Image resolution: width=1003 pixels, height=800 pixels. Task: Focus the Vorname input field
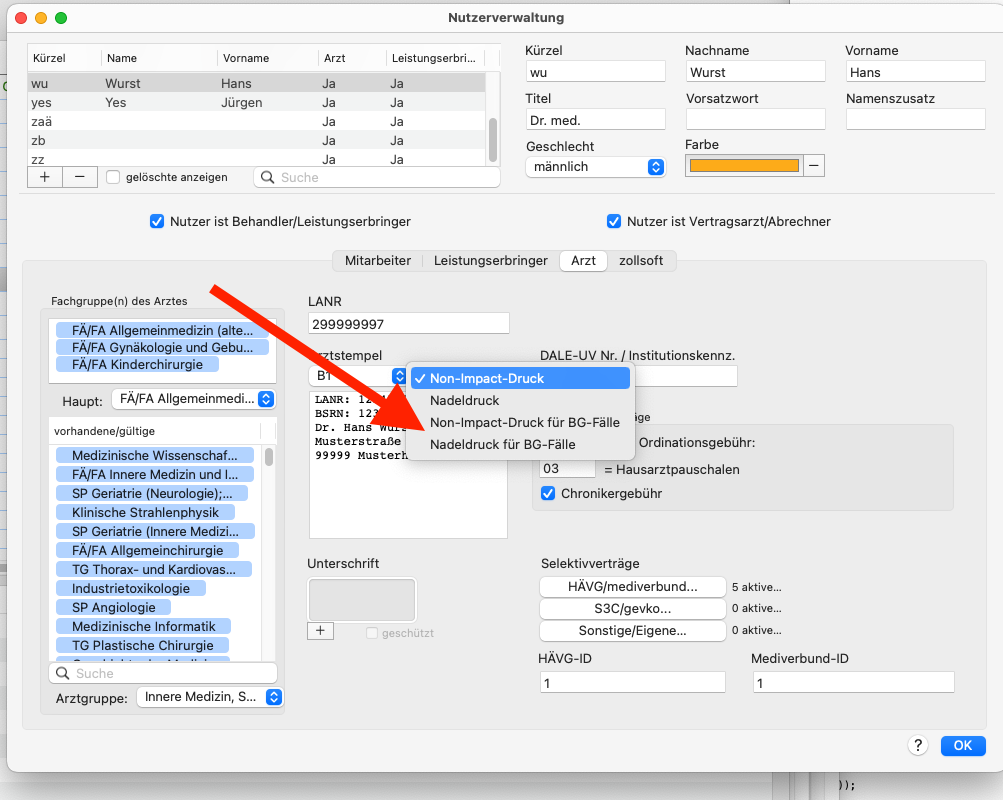[915, 72]
